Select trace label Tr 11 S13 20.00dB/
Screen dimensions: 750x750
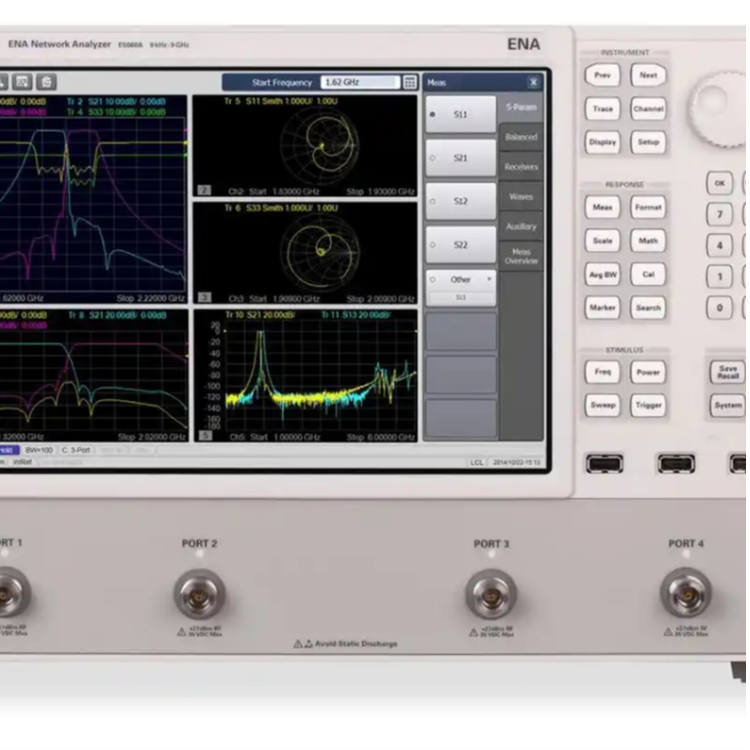tap(356, 315)
